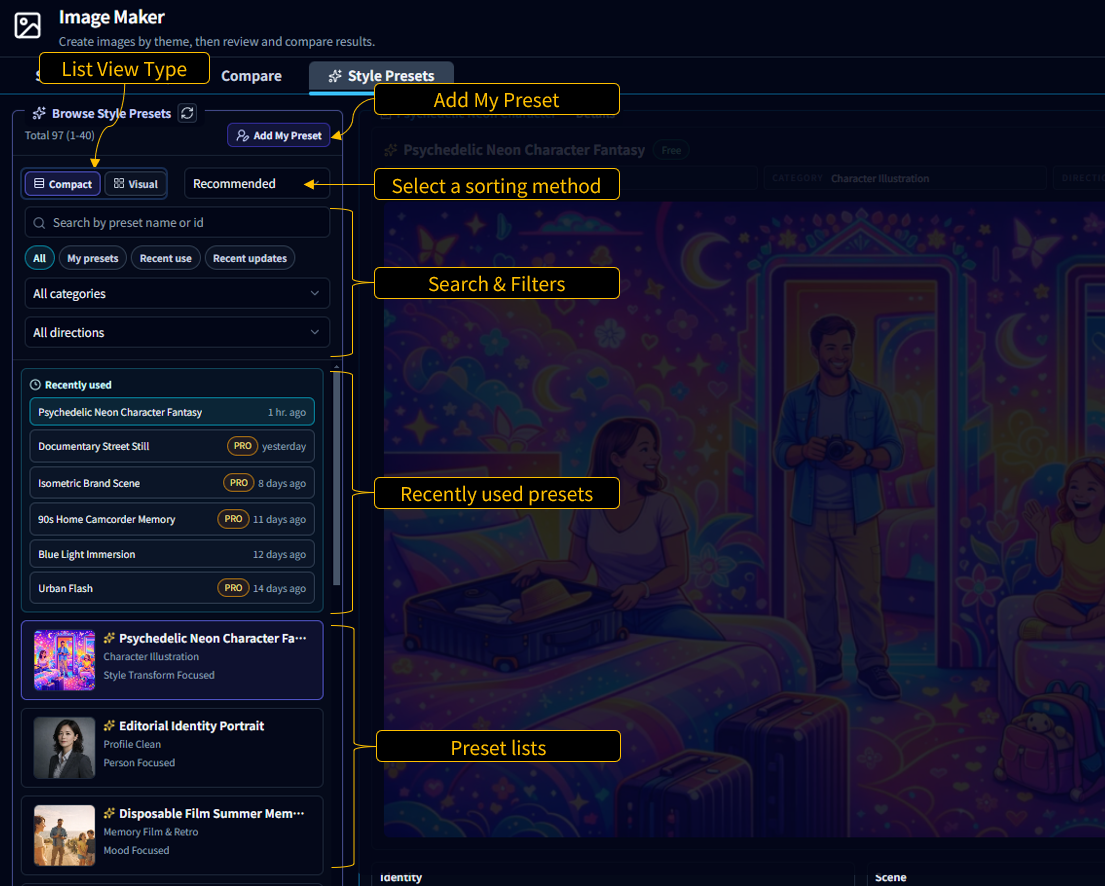The image size is (1105, 886).
Task: Click the Add My Preset button
Action: [278, 134]
